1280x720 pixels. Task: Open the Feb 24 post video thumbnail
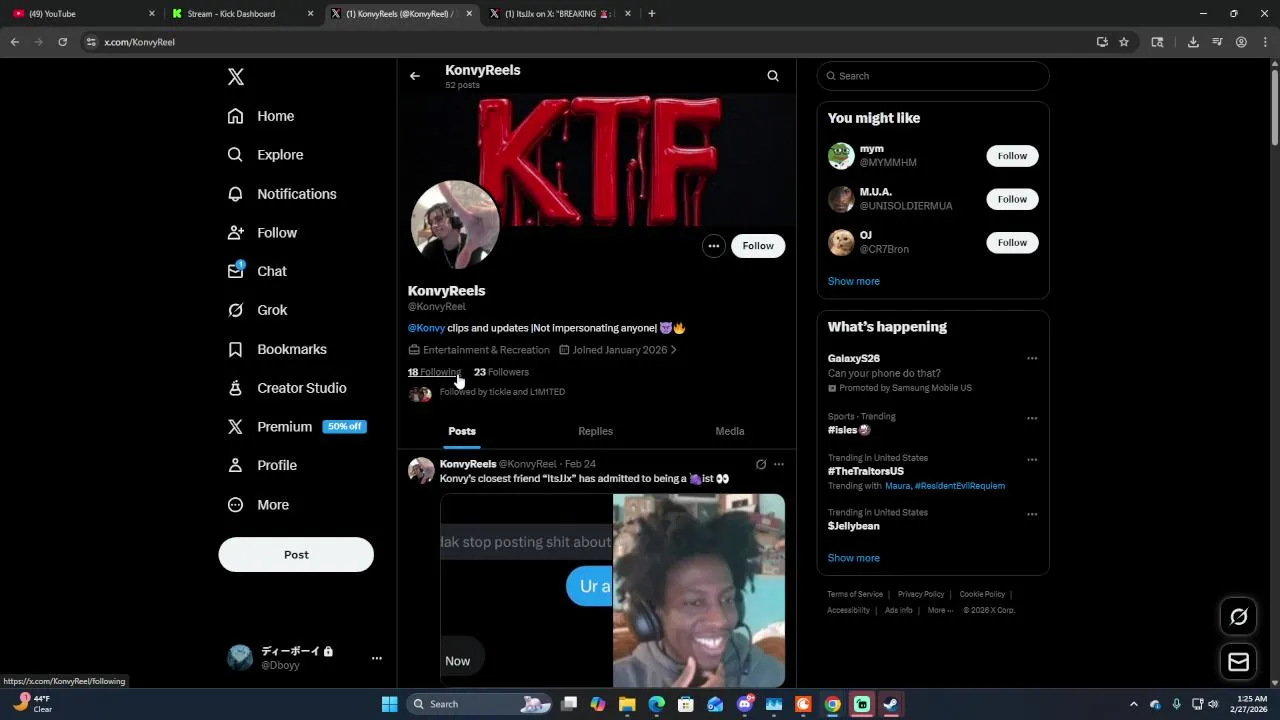coord(612,590)
